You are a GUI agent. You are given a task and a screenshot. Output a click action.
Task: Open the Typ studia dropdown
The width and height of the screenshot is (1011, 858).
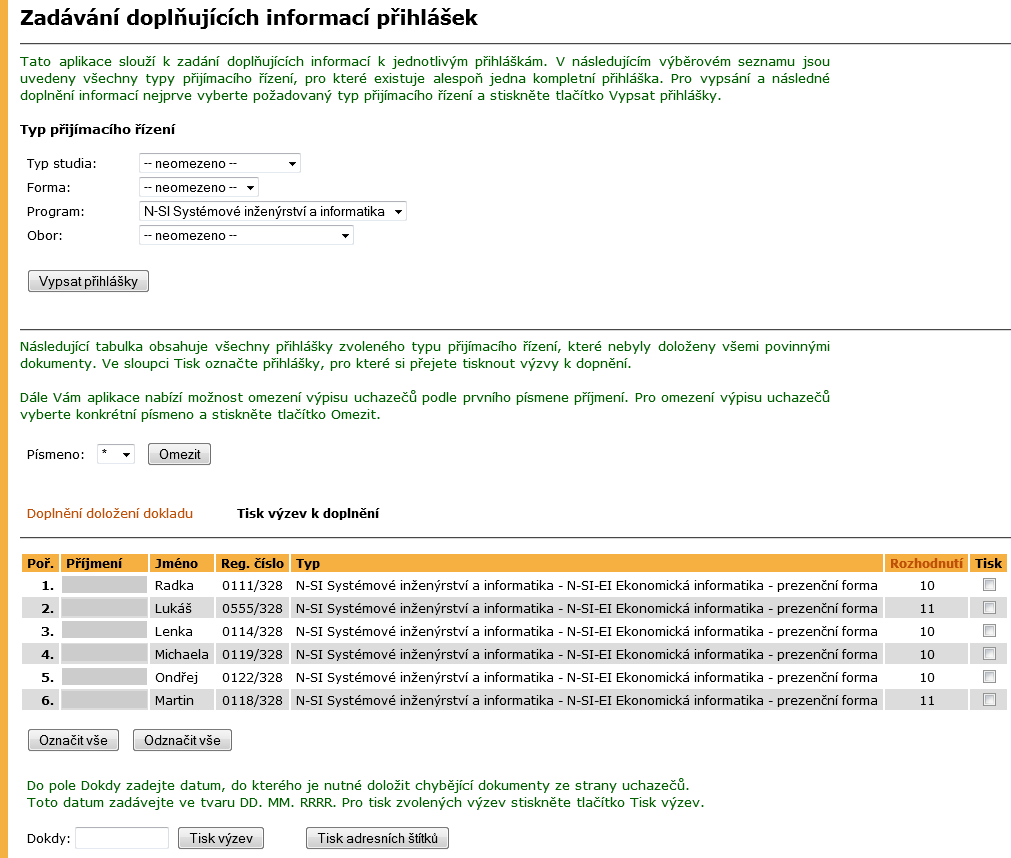pyautogui.click(x=220, y=163)
